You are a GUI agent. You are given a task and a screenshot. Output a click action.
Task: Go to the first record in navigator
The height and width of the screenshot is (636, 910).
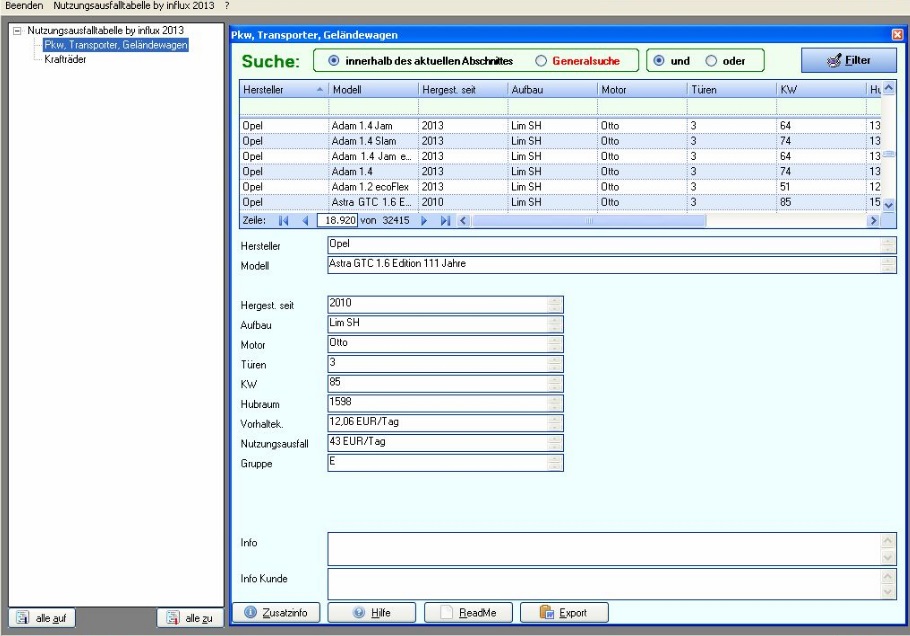[283, 221]
